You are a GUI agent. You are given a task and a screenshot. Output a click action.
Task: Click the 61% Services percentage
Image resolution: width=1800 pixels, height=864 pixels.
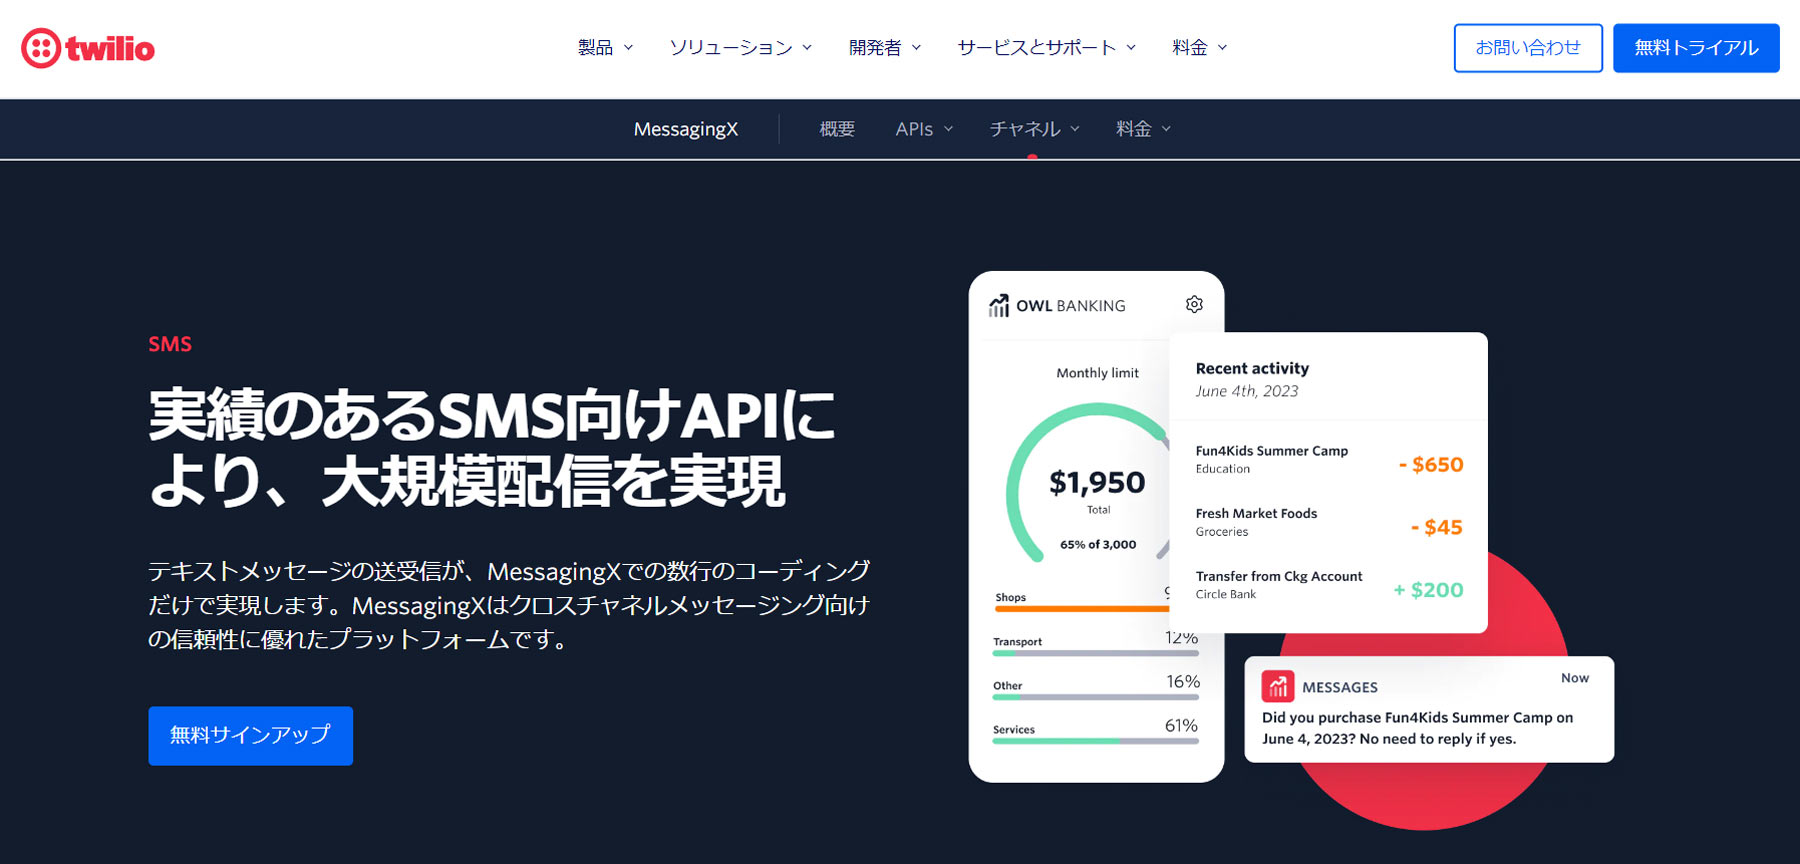pyautogui.click(x=1181, y=726)
